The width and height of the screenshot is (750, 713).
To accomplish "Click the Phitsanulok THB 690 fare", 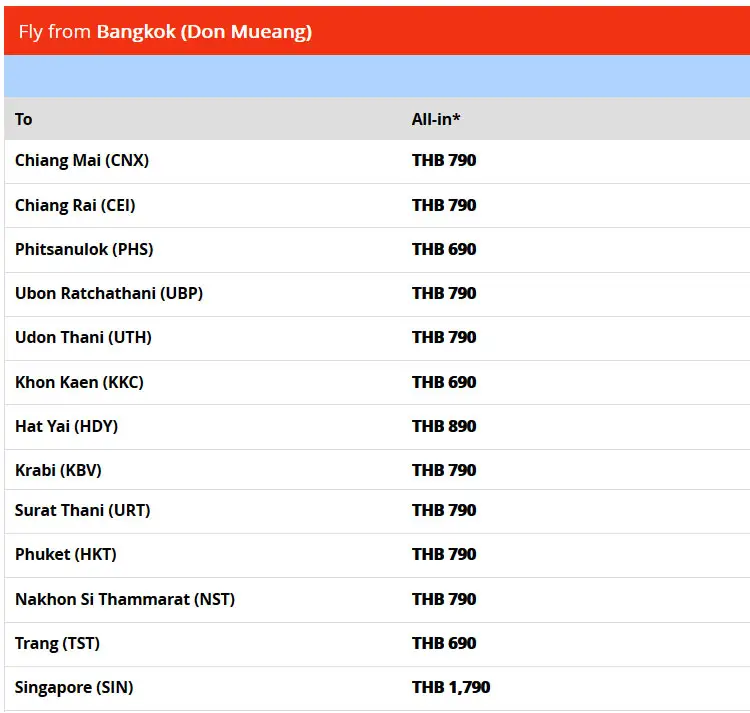I will (x=444, y=249).
